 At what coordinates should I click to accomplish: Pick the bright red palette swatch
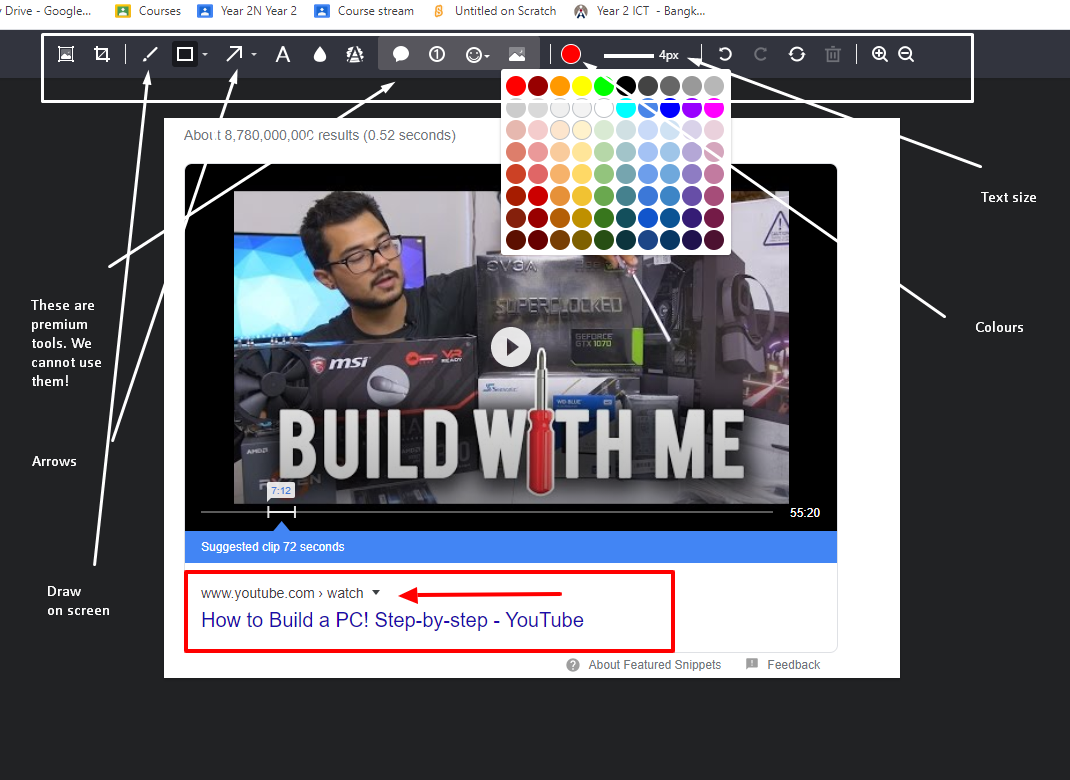pyautogui.click(x=516, y=86)
